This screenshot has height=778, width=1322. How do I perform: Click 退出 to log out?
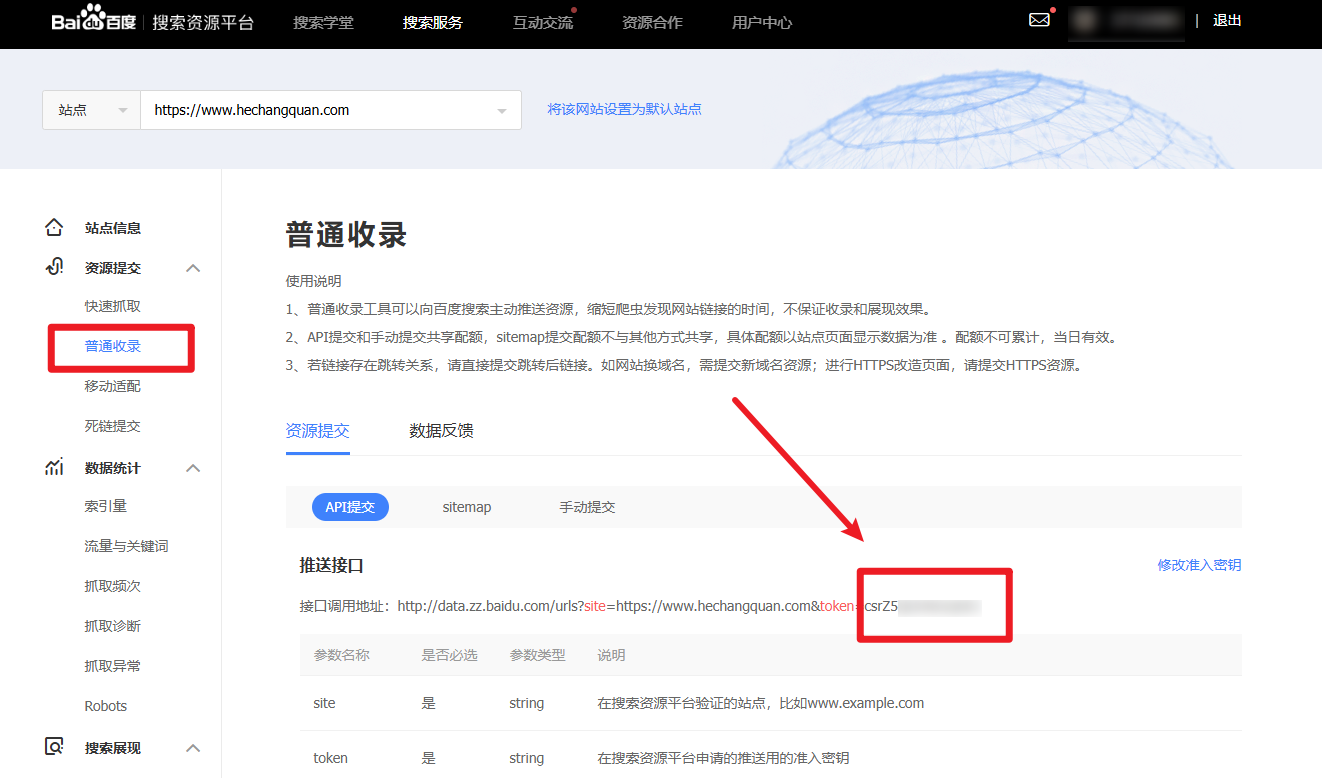pos(1227,20)
